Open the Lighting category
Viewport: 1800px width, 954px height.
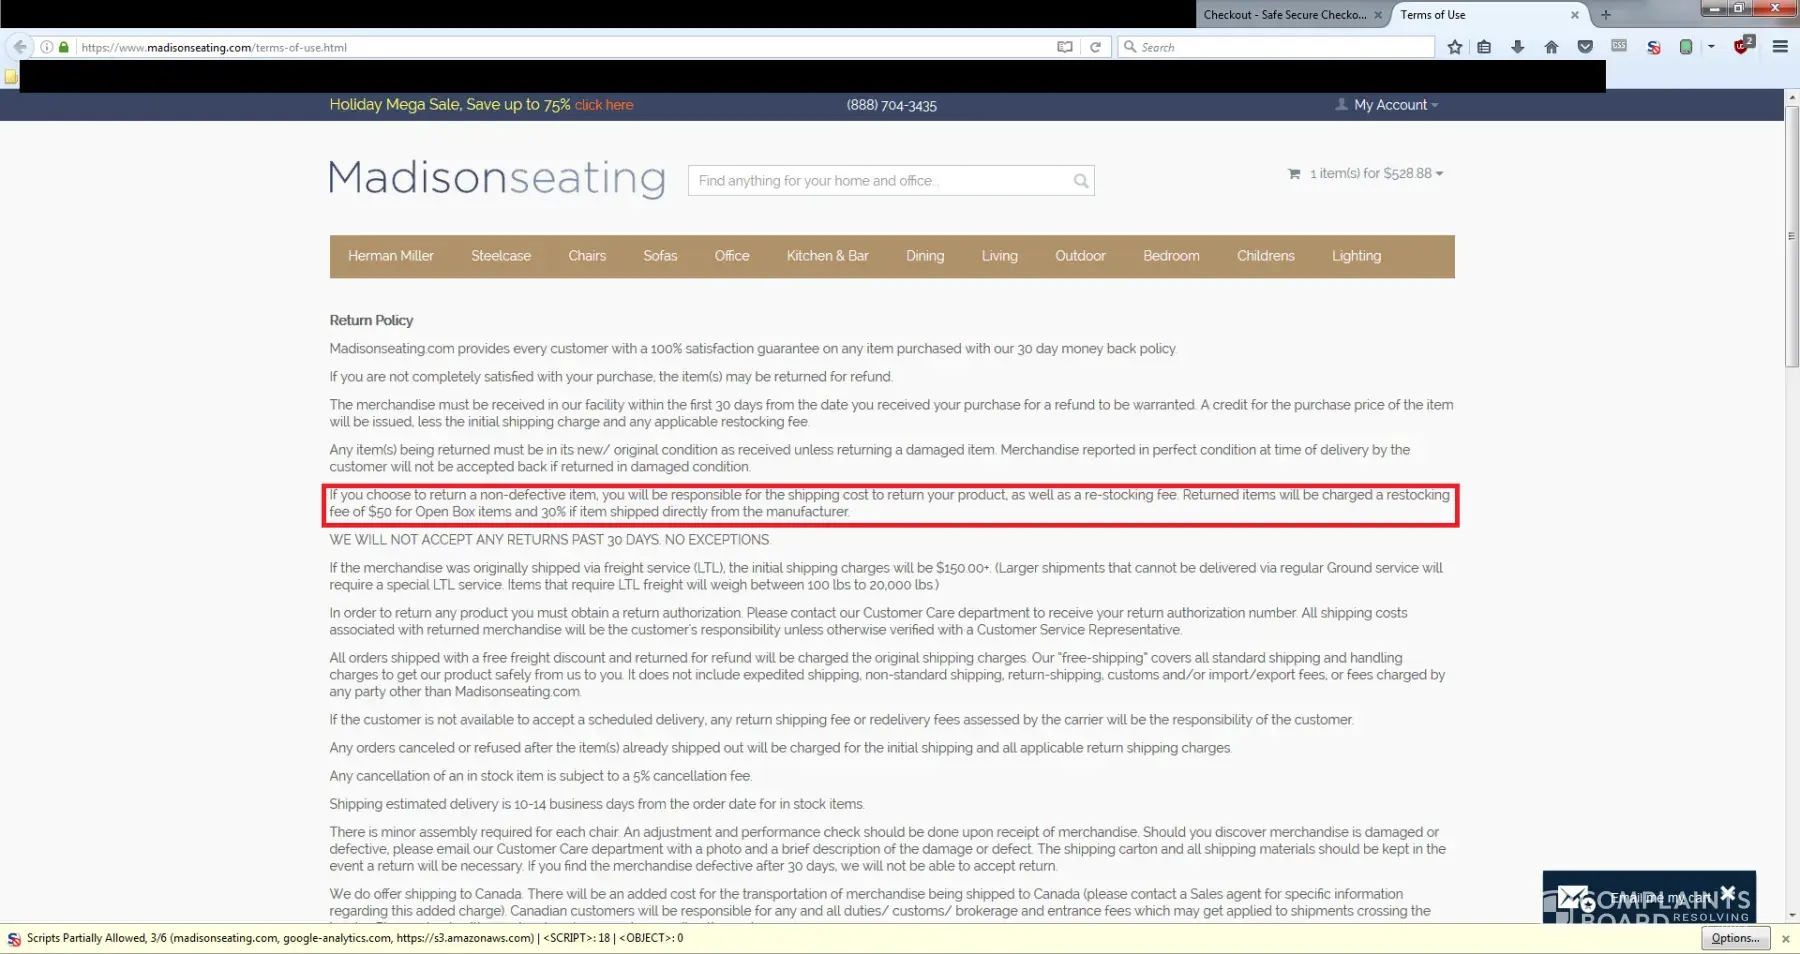click(x=1356, y=256)
